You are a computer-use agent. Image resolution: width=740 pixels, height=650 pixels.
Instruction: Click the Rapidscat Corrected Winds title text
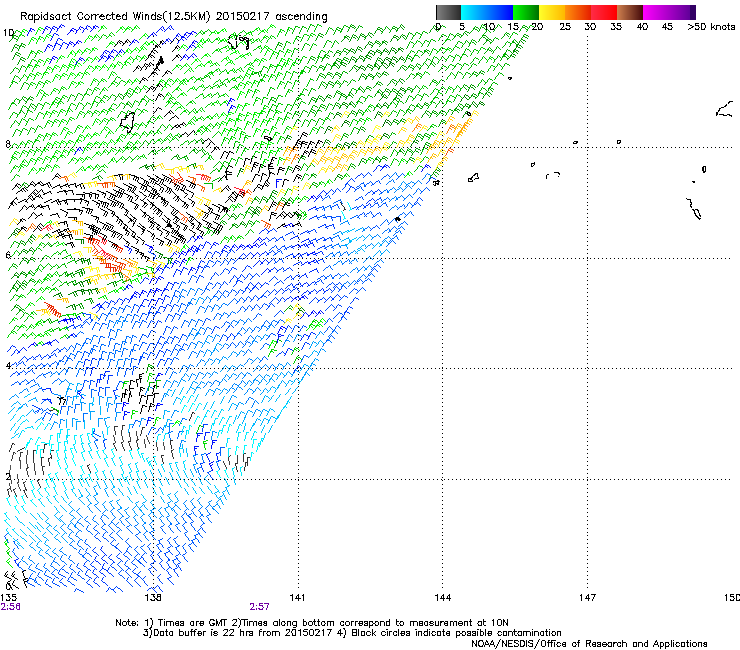pyautogui.click(x=174, y=17)
